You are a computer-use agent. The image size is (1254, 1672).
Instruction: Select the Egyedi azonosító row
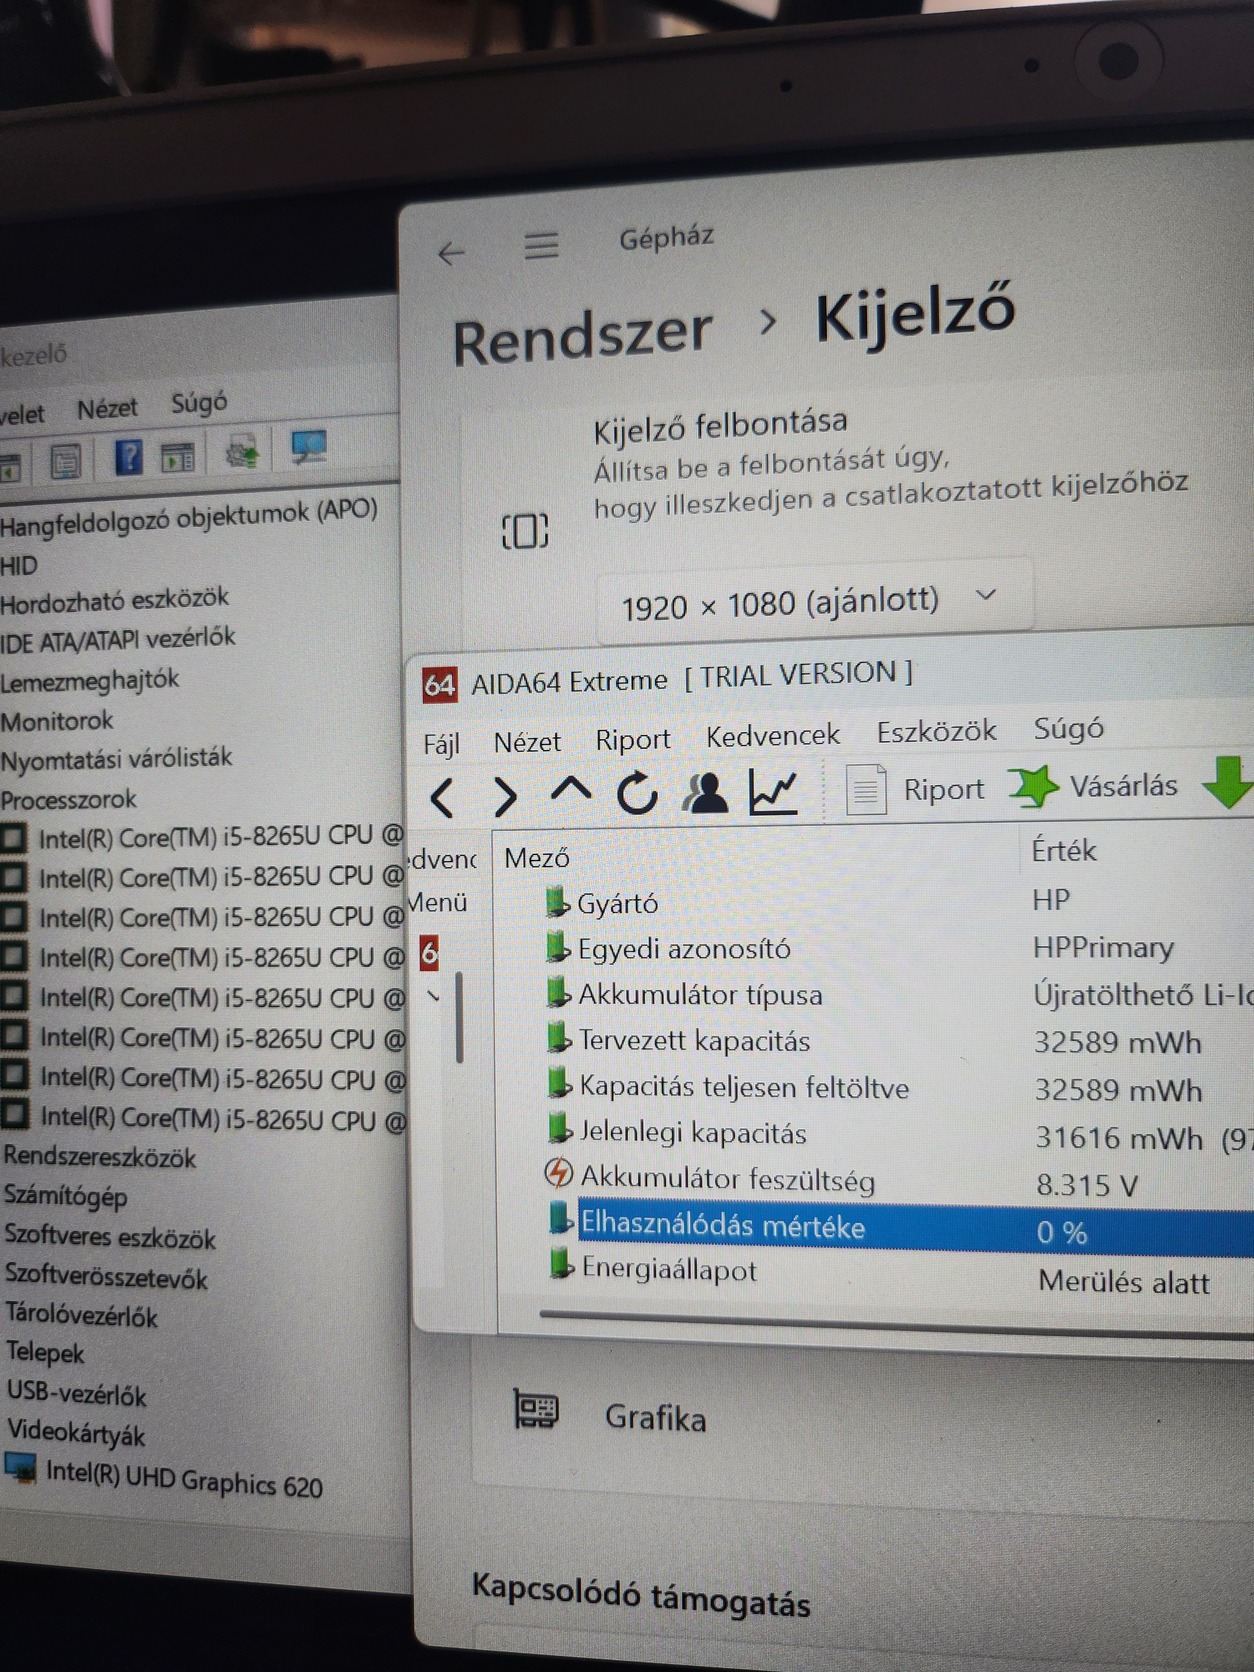[876, 947]
